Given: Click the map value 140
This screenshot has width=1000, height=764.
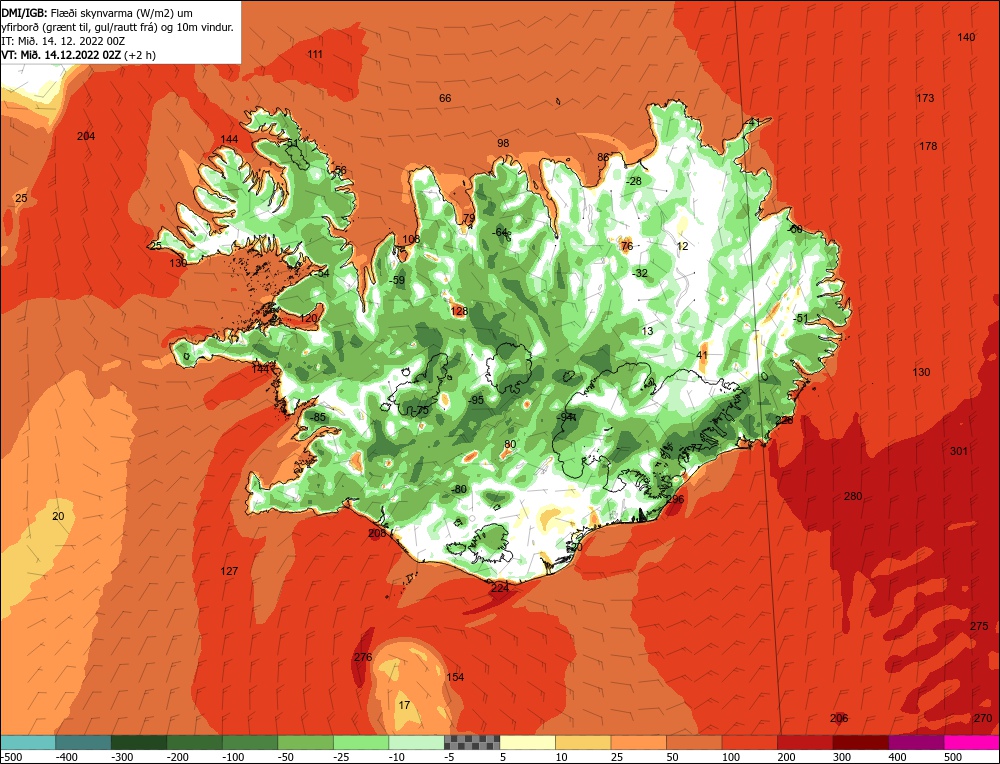Looking at the screenshot, I should (x=966, y=38).
